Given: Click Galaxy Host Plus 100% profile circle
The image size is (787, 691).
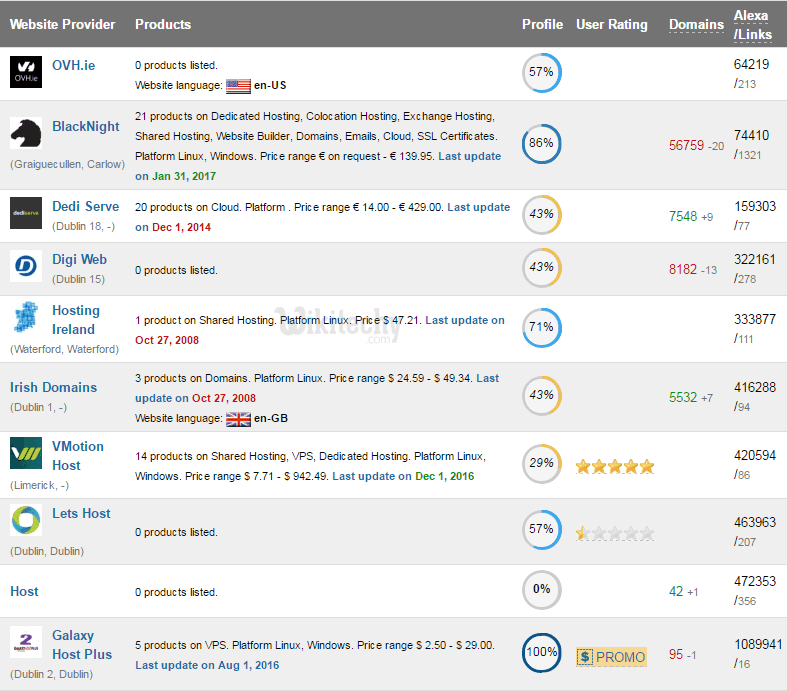Looking at the screenshot, I should point(541,653).
